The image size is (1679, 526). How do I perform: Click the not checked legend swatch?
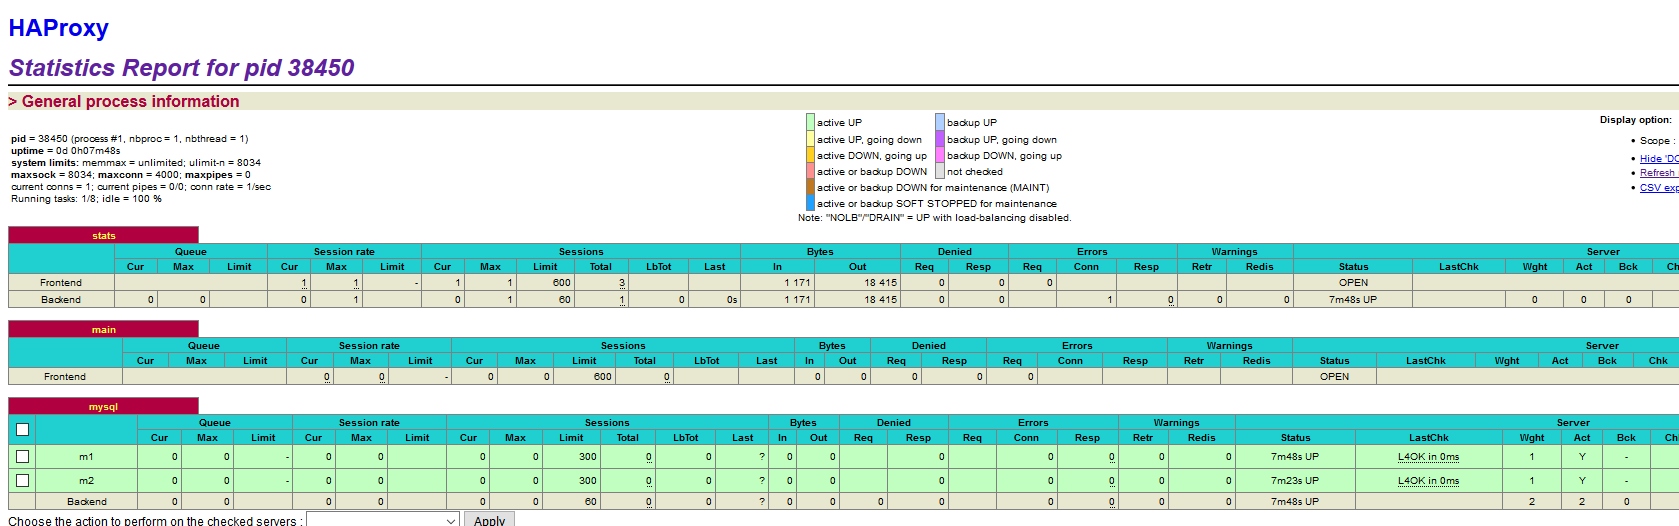[x=940, y=171]
